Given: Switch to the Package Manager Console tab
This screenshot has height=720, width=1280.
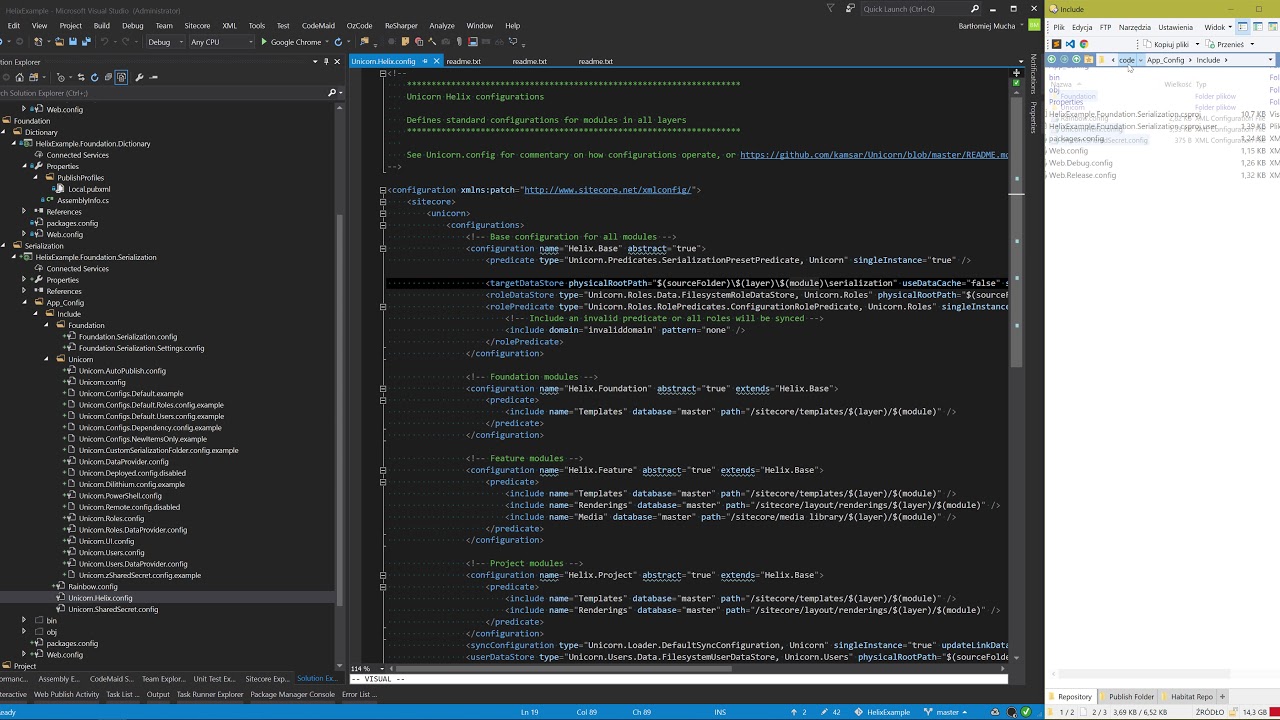Looking at the screenshot, I should [x=292, y=694].
